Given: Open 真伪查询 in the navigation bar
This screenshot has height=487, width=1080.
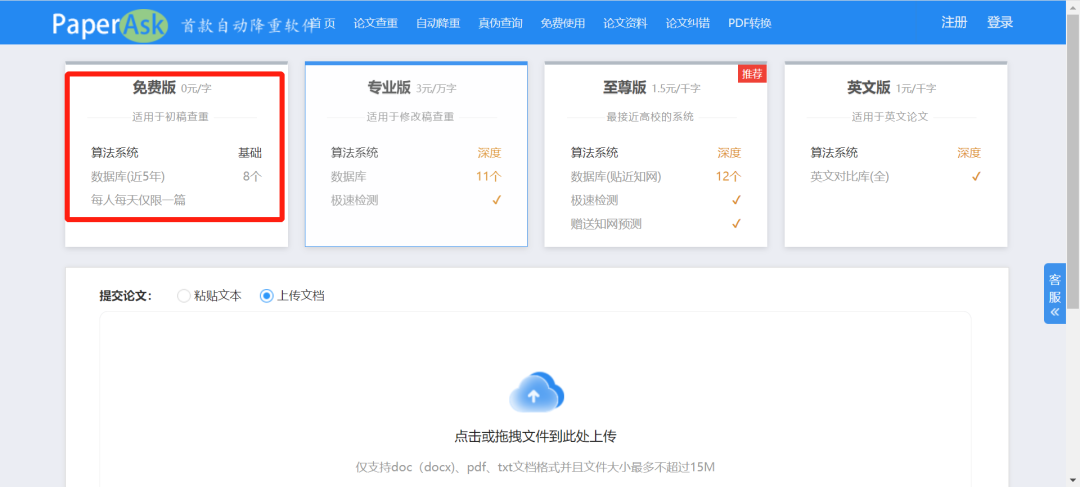Looking at the screenshot, I should click(500, 23).
